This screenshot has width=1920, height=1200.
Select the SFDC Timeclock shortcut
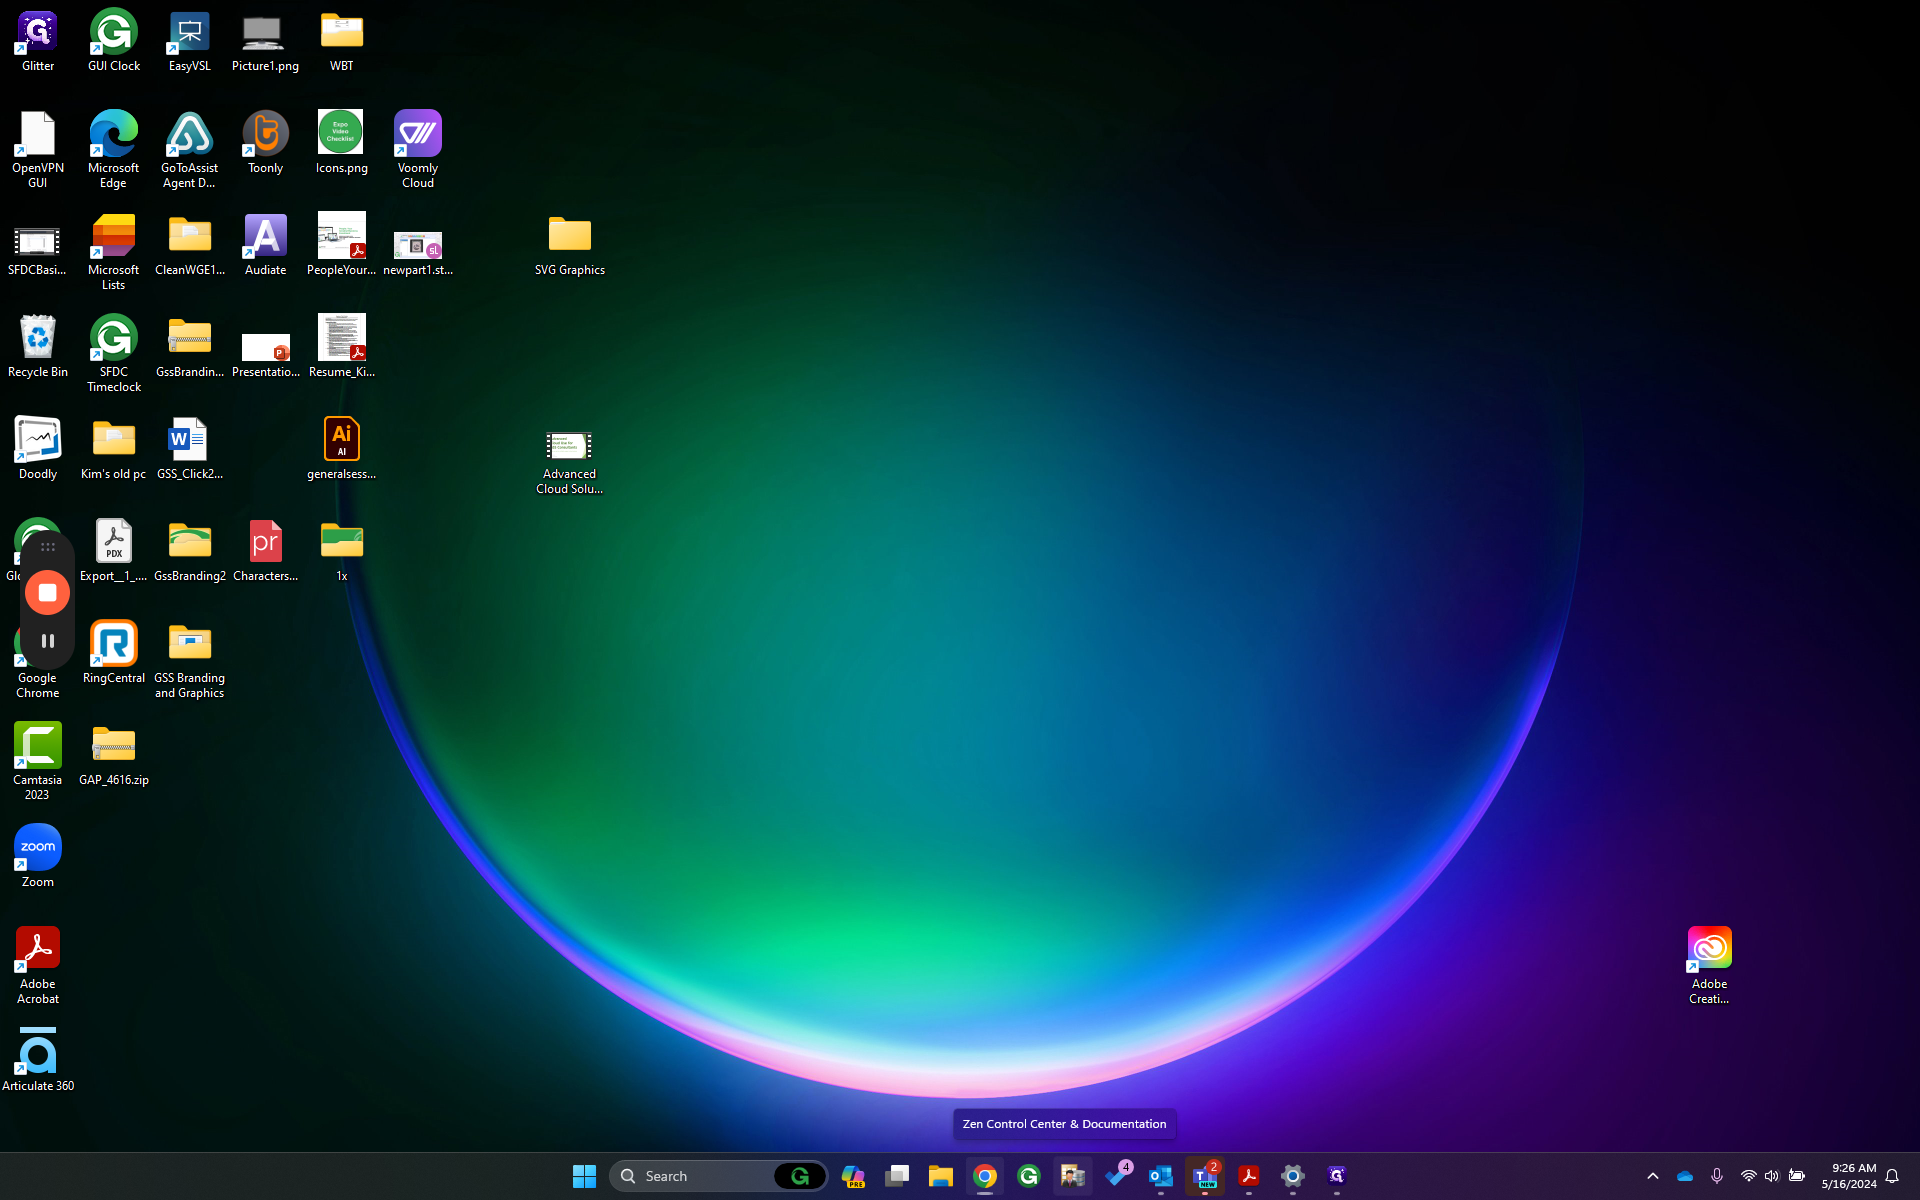click(114, 353)
